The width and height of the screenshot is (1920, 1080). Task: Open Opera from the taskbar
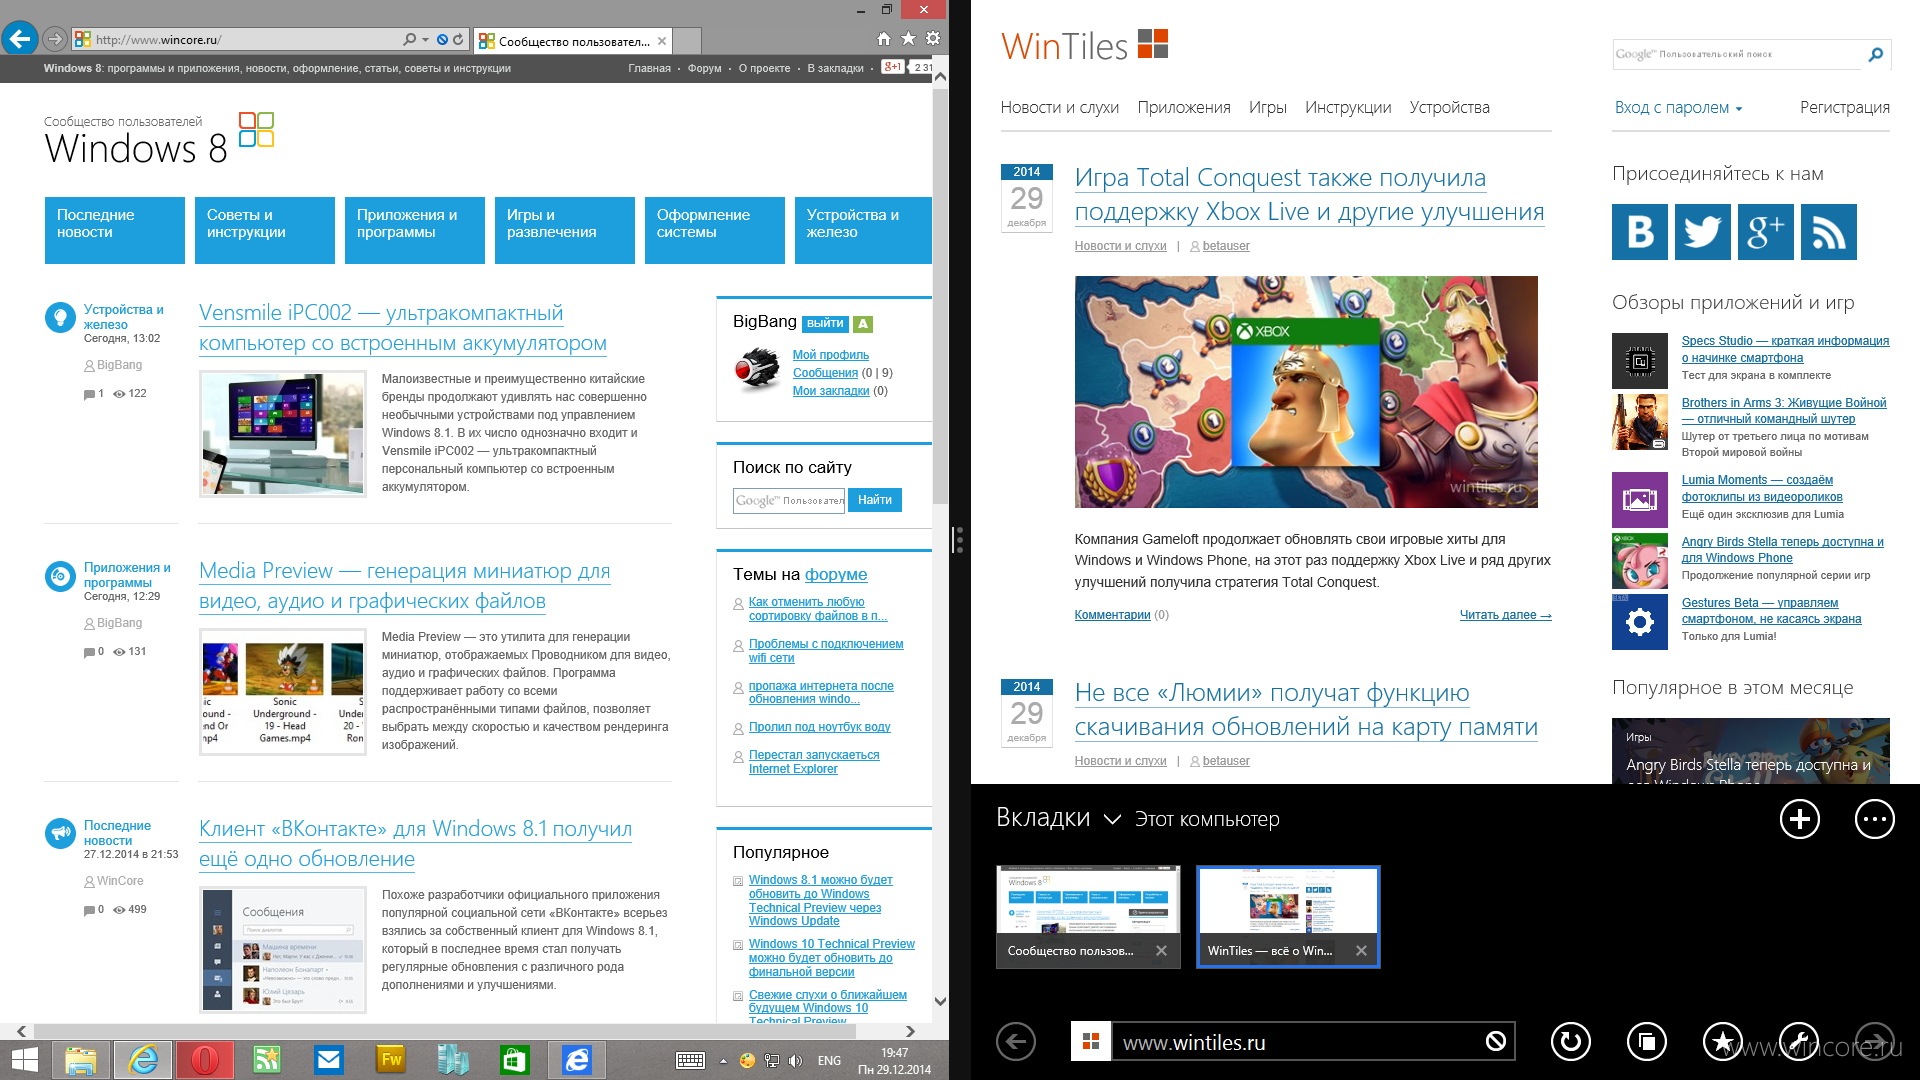pyautogui.click(x=205, y=1060)
